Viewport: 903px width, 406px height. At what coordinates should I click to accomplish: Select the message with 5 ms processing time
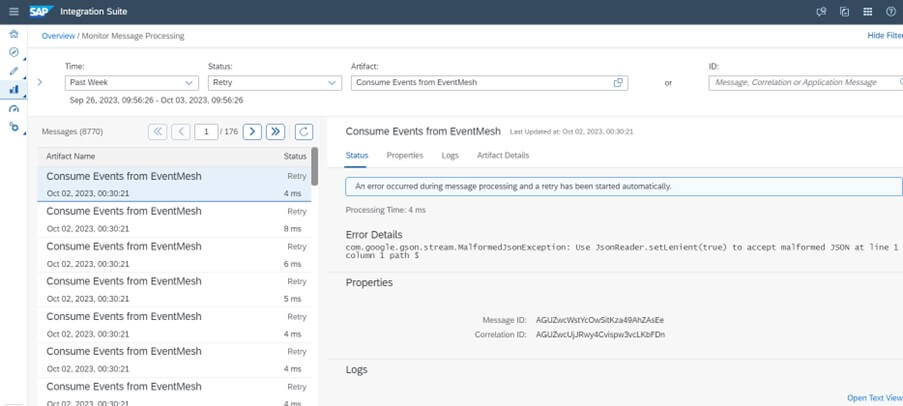174,290
